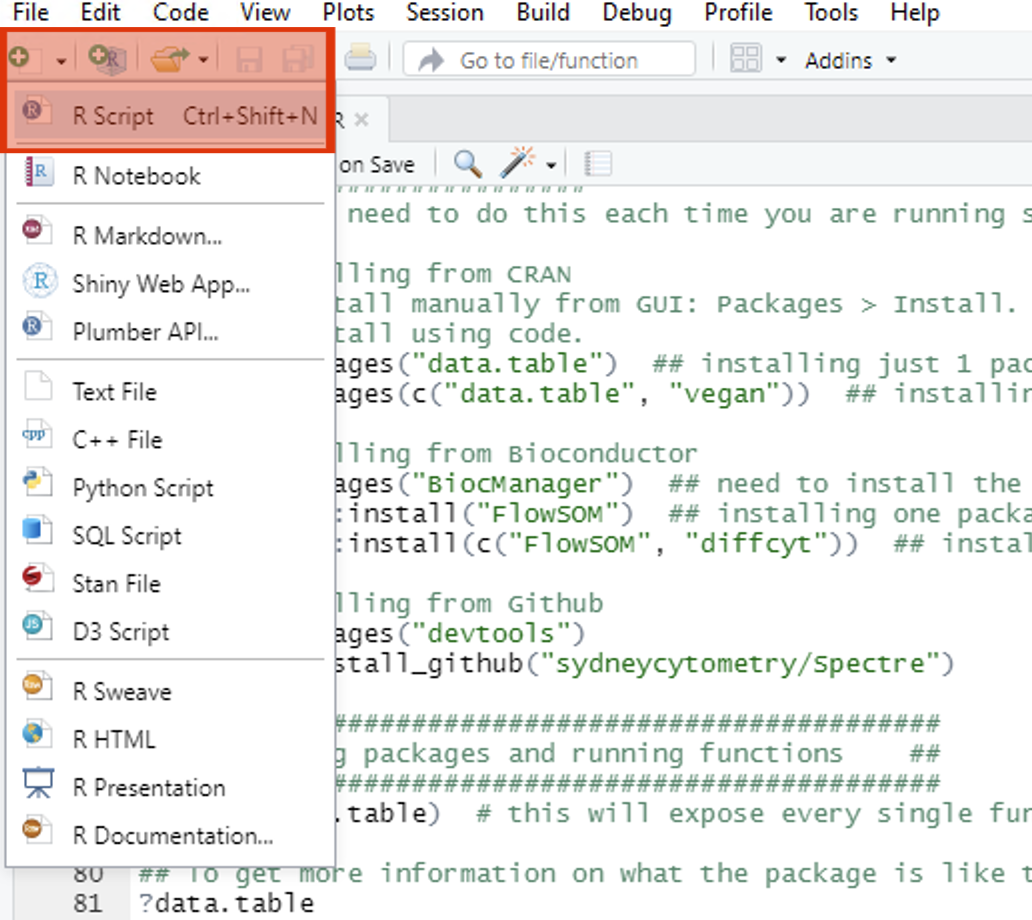Screen dimensions: 1032x920
Task: Click the Print document icon
Action: 360,59
